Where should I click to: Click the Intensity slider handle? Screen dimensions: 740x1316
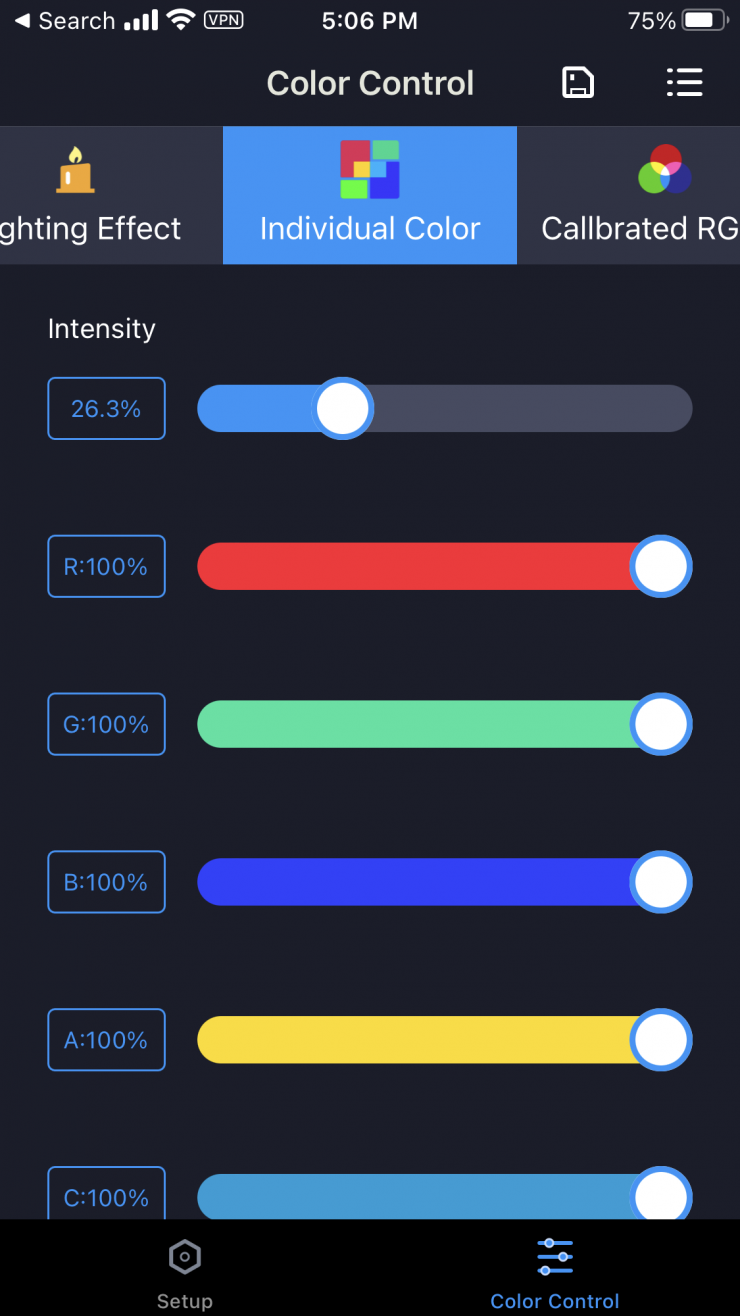click(x=343, y=409)
